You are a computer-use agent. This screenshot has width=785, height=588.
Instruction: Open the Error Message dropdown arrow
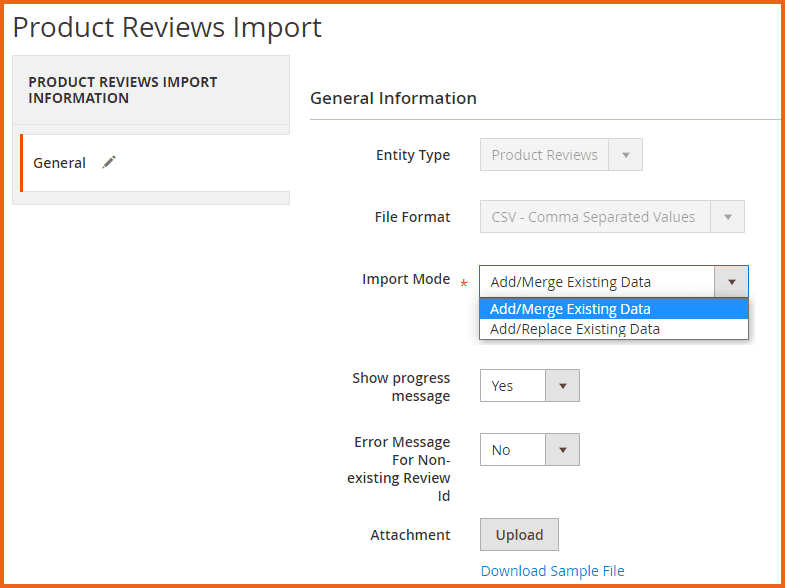562,450
